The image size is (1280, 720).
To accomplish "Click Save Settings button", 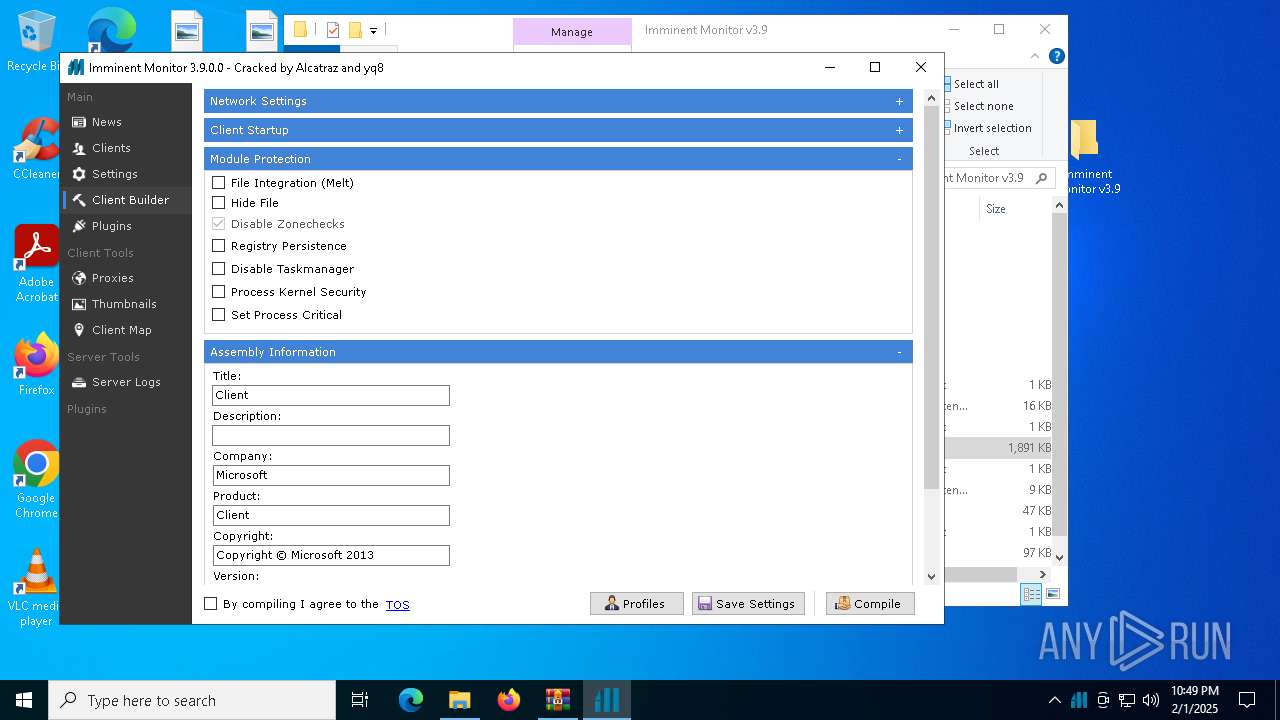I will pos(748,604).
